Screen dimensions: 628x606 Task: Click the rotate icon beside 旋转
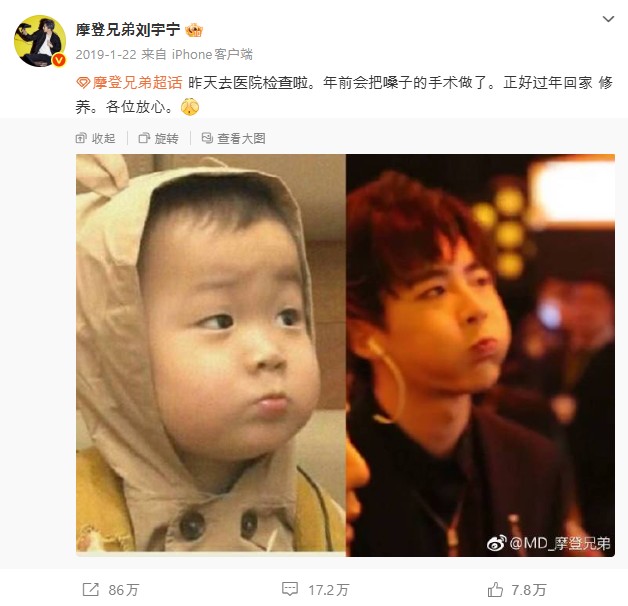[x=144, y=138]
